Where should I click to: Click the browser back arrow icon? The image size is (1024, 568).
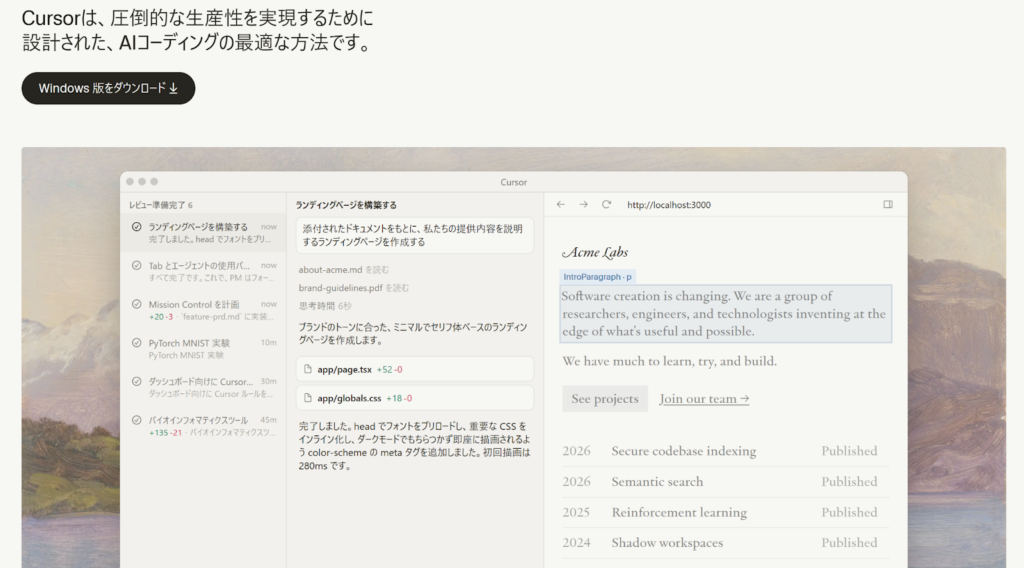tap(561, 205)
